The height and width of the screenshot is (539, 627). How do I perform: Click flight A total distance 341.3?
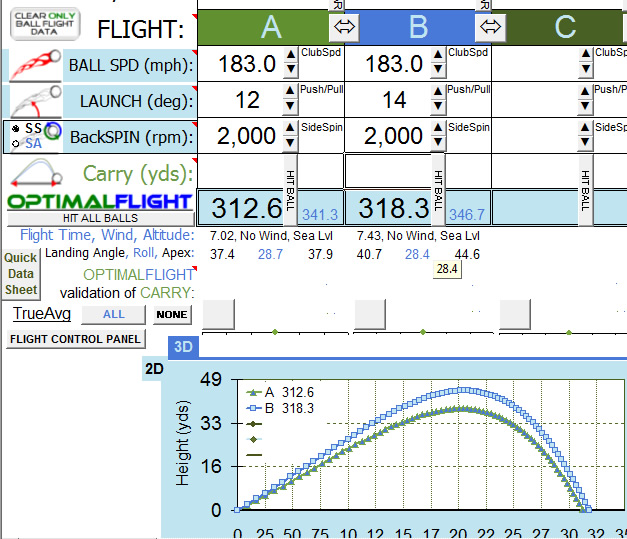pos(320,215)
